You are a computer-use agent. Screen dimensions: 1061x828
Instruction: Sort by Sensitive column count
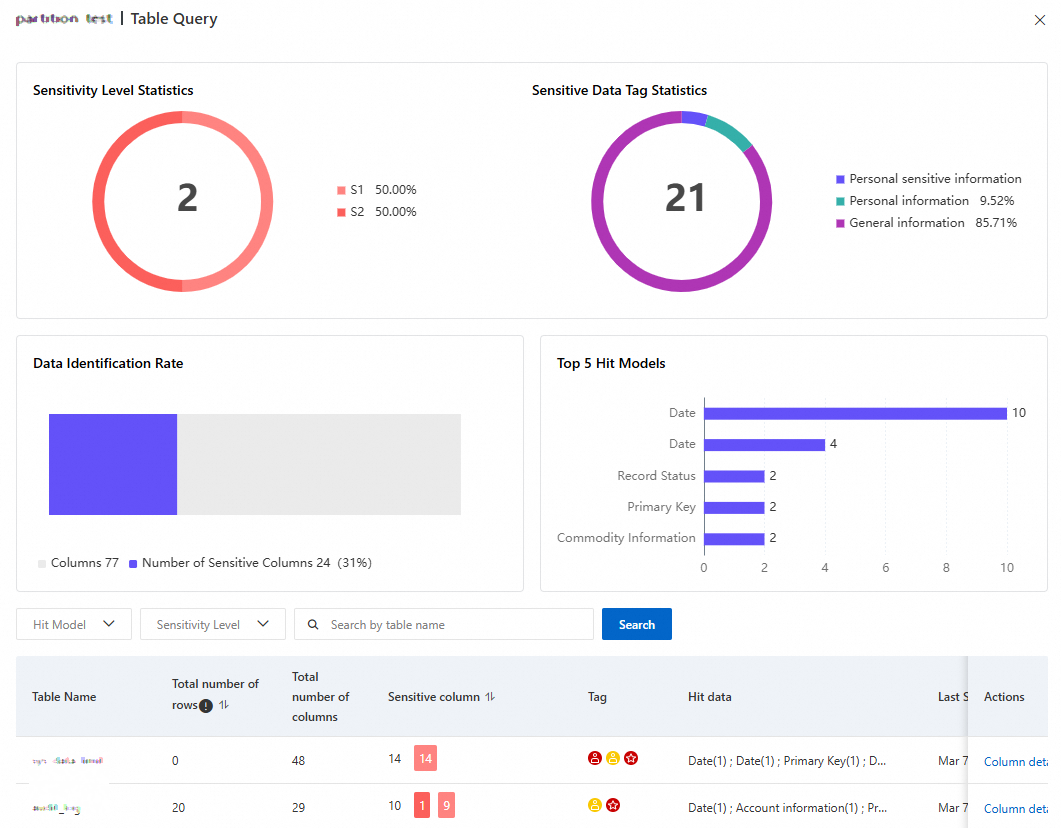click(490, 697)
